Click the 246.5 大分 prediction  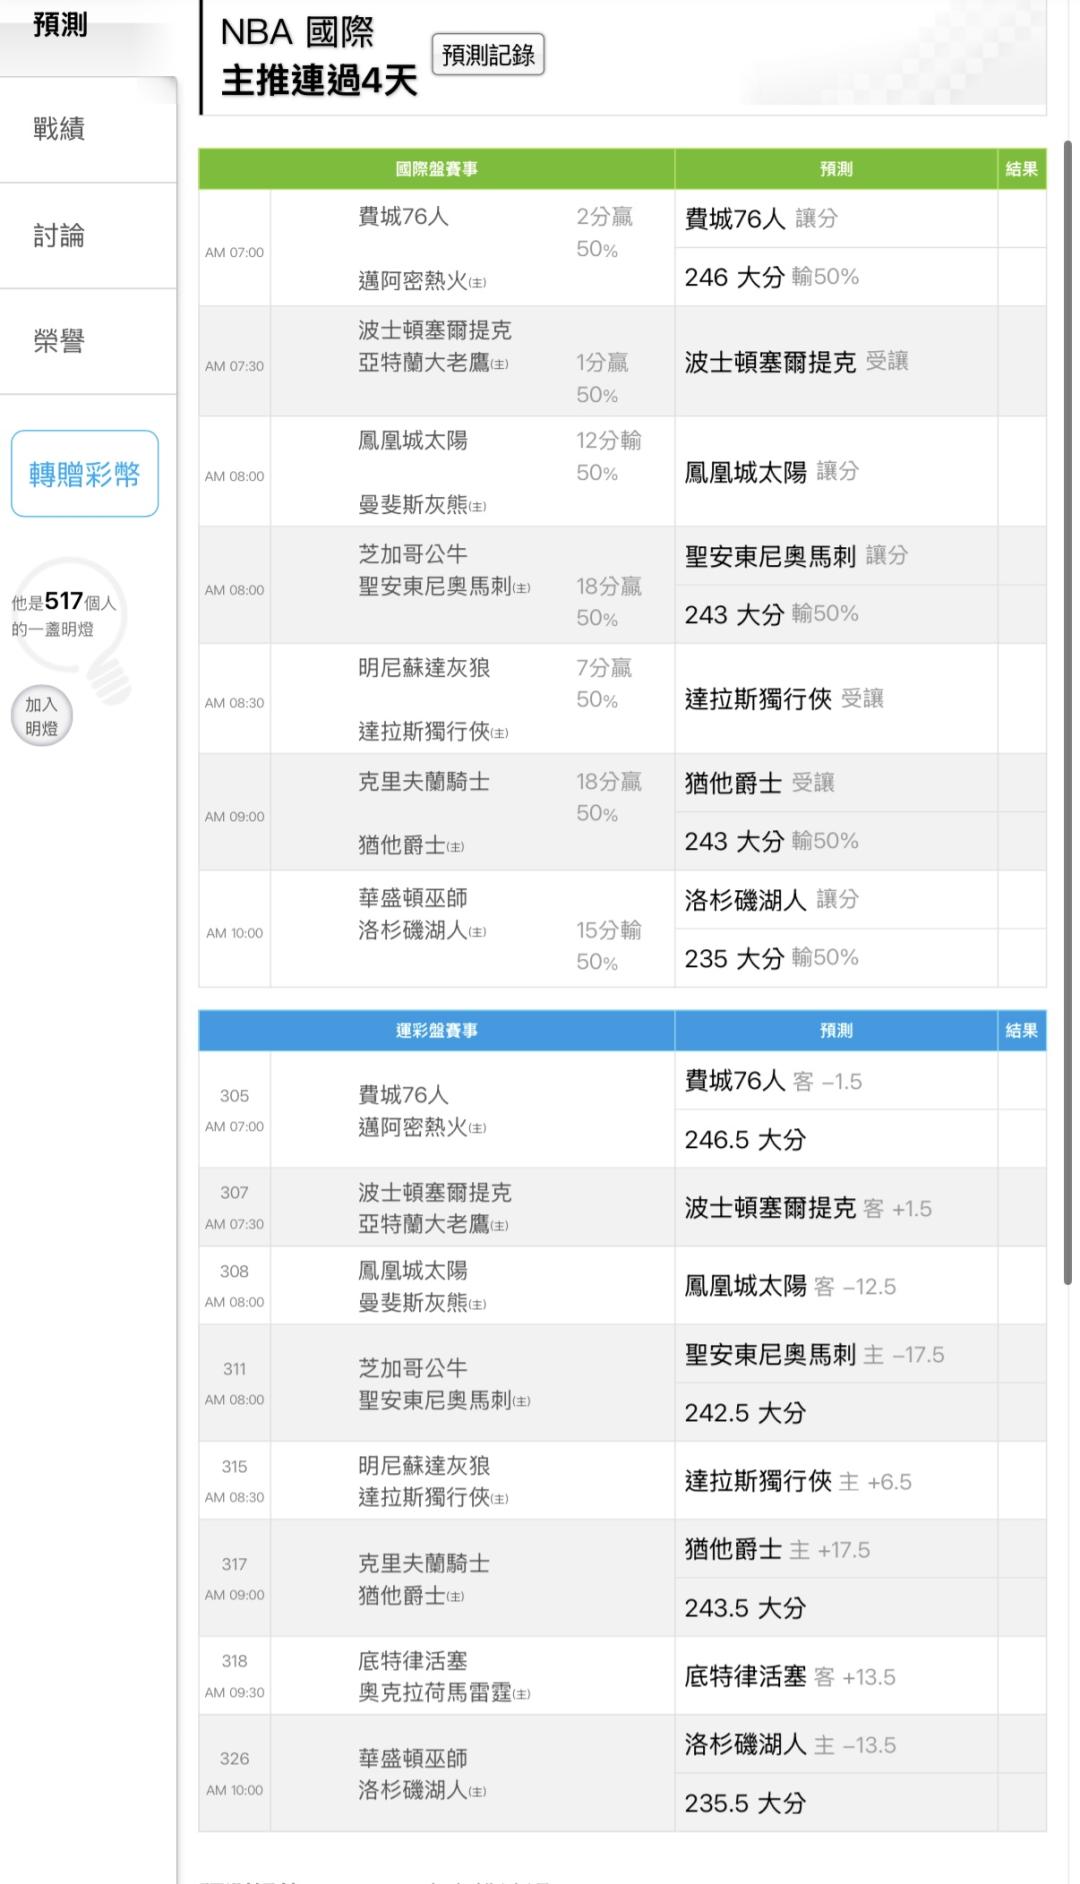point(745,1139)
